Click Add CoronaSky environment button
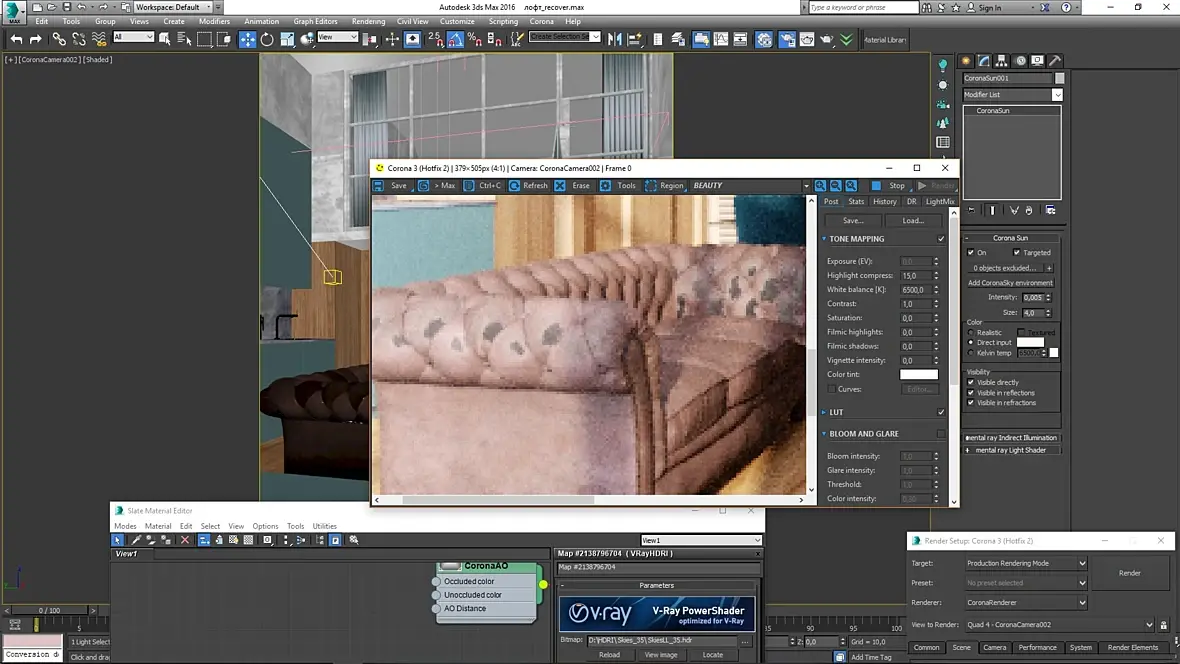The height and width of the screenshot is (664, 1180). 1010,283
